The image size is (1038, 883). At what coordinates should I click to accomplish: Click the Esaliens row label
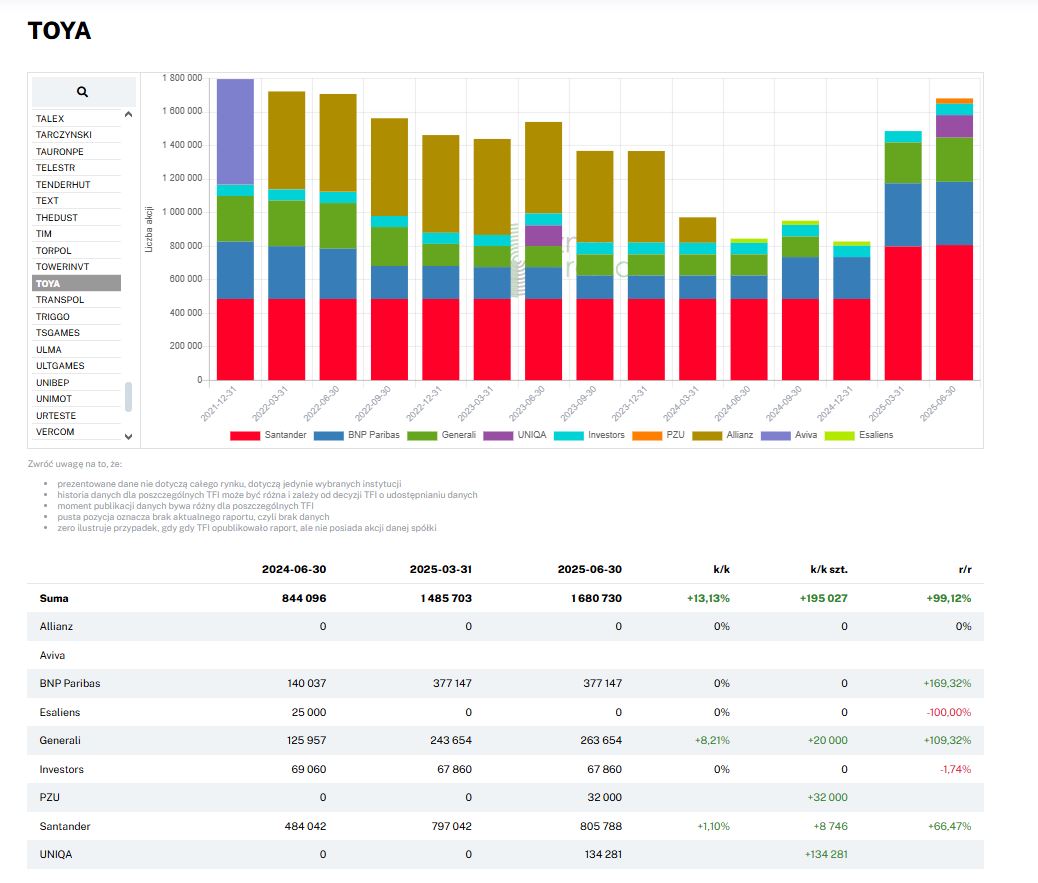click(x=60, y=712)
